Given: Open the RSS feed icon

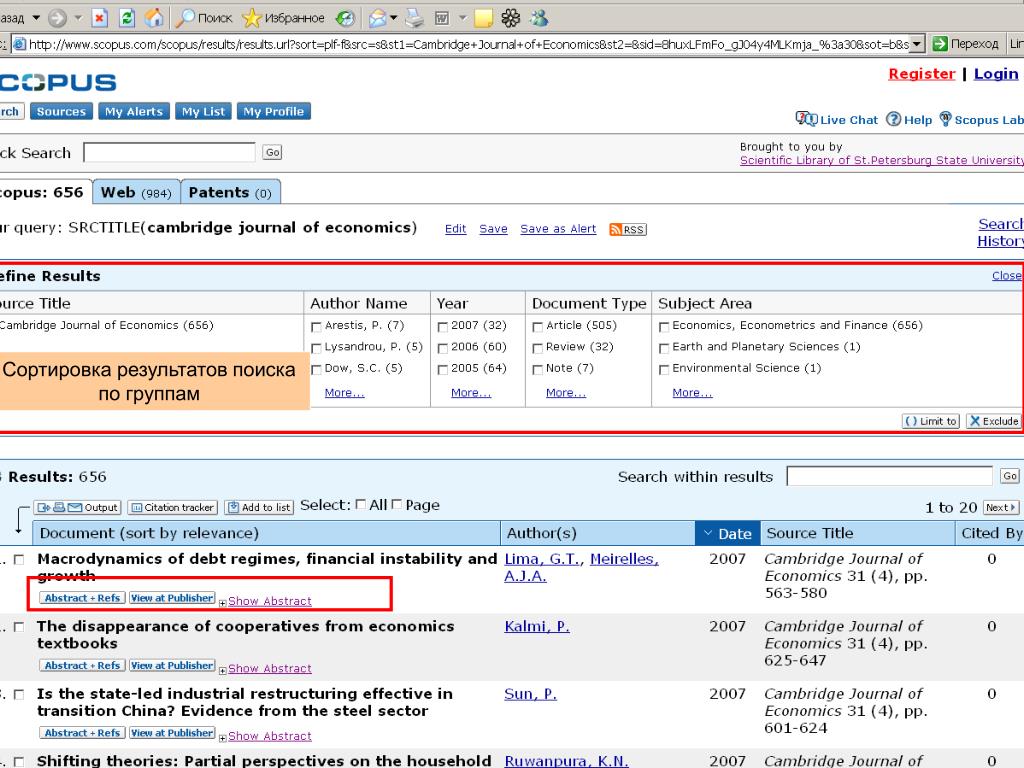Looking at the screenshot, I should coord(628,229).
